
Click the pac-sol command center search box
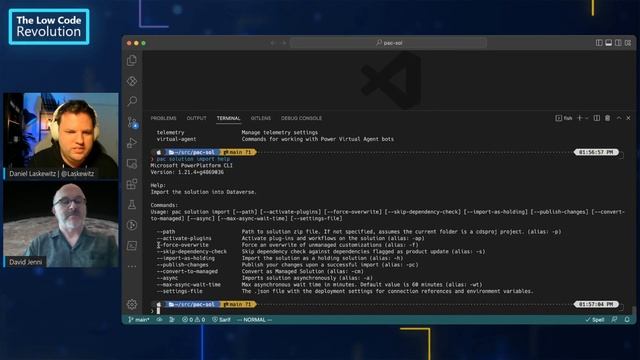(x=389, y=43)
